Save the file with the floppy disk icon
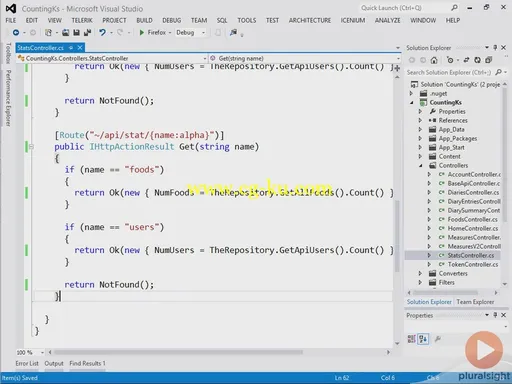Screen dimensions: 512x384 76,32
